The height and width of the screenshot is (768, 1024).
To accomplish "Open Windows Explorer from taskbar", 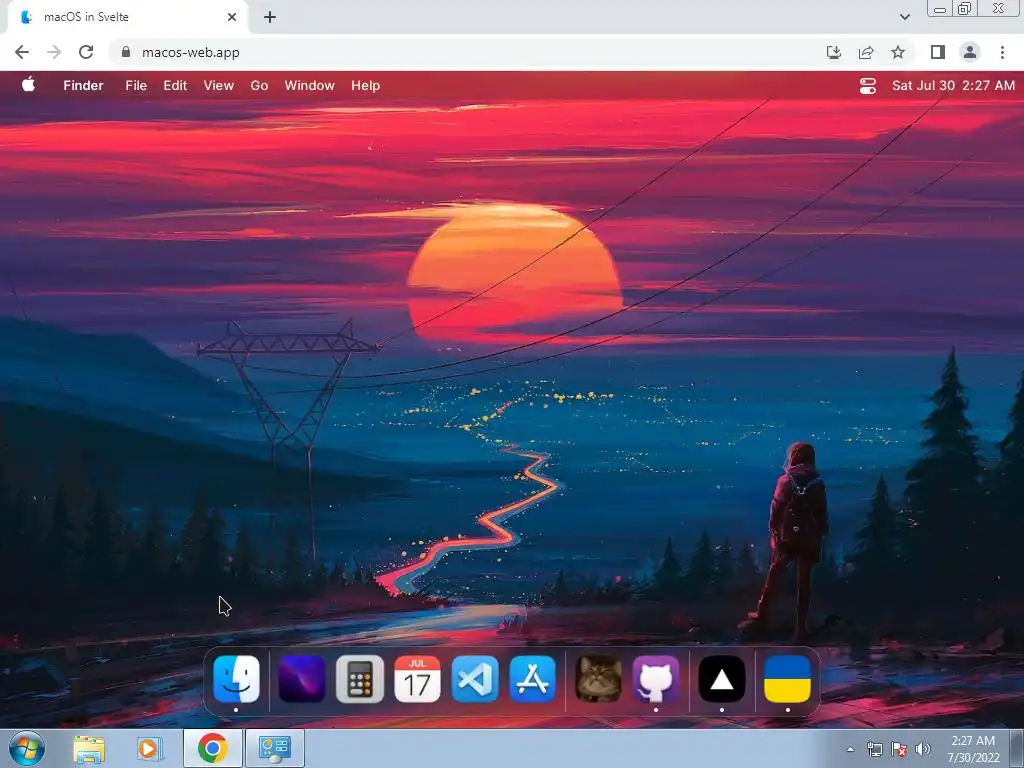I will 89,748.
